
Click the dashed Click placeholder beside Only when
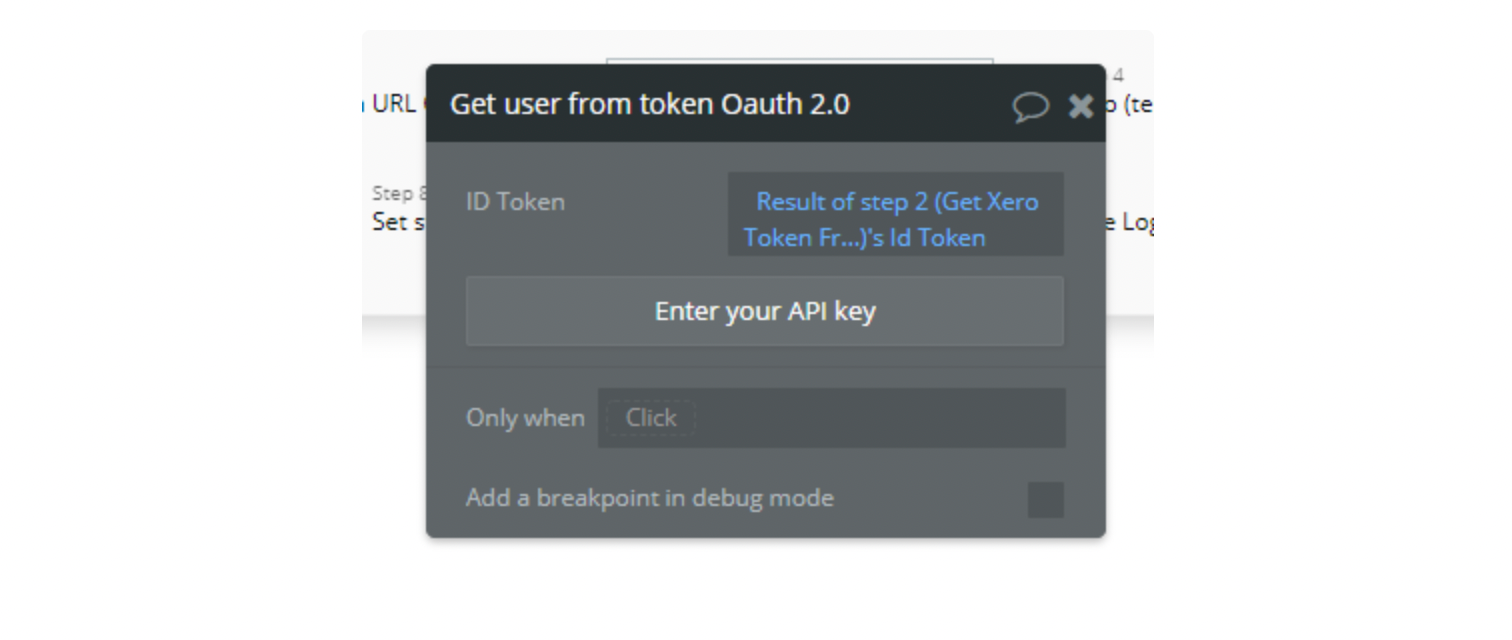click(651, 418)
